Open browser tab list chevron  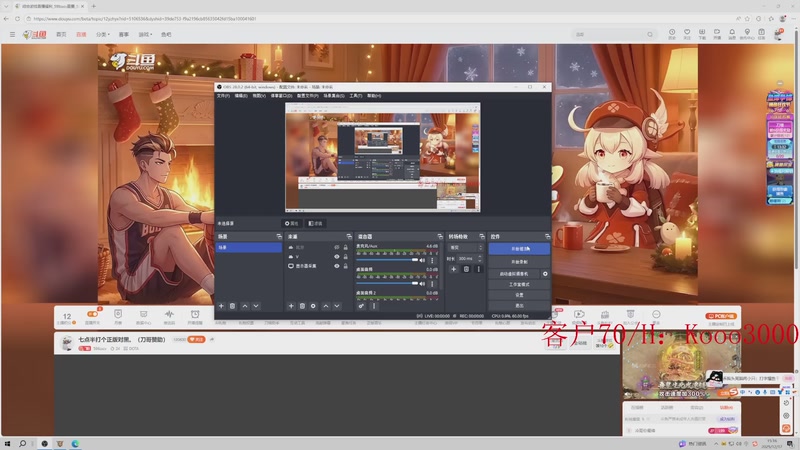coord(6,6)
